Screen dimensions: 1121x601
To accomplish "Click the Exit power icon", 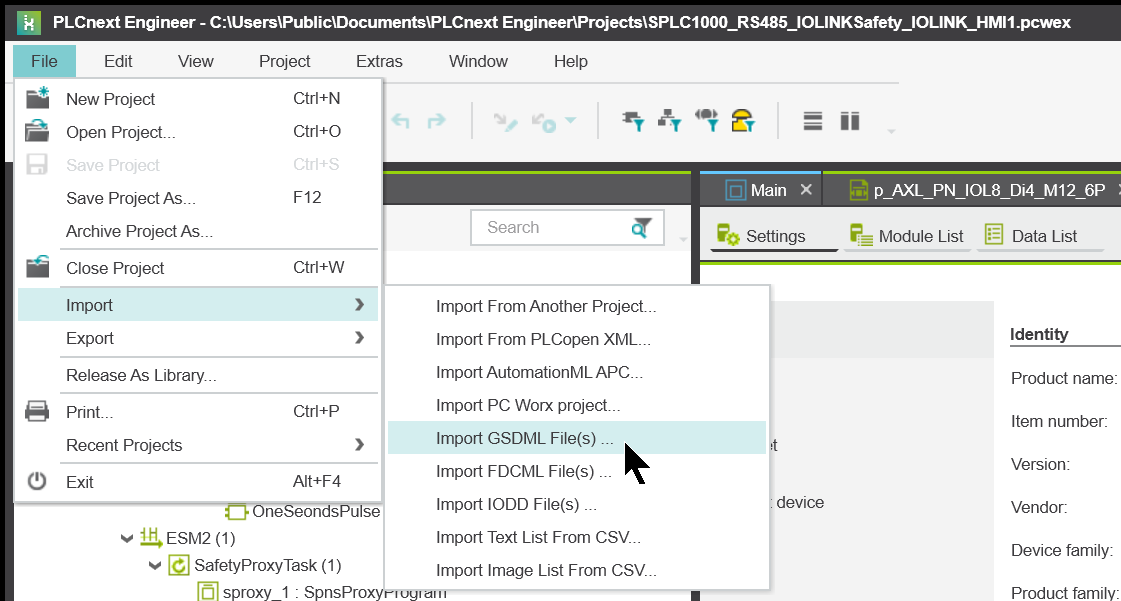I will (x=37, y=481).
